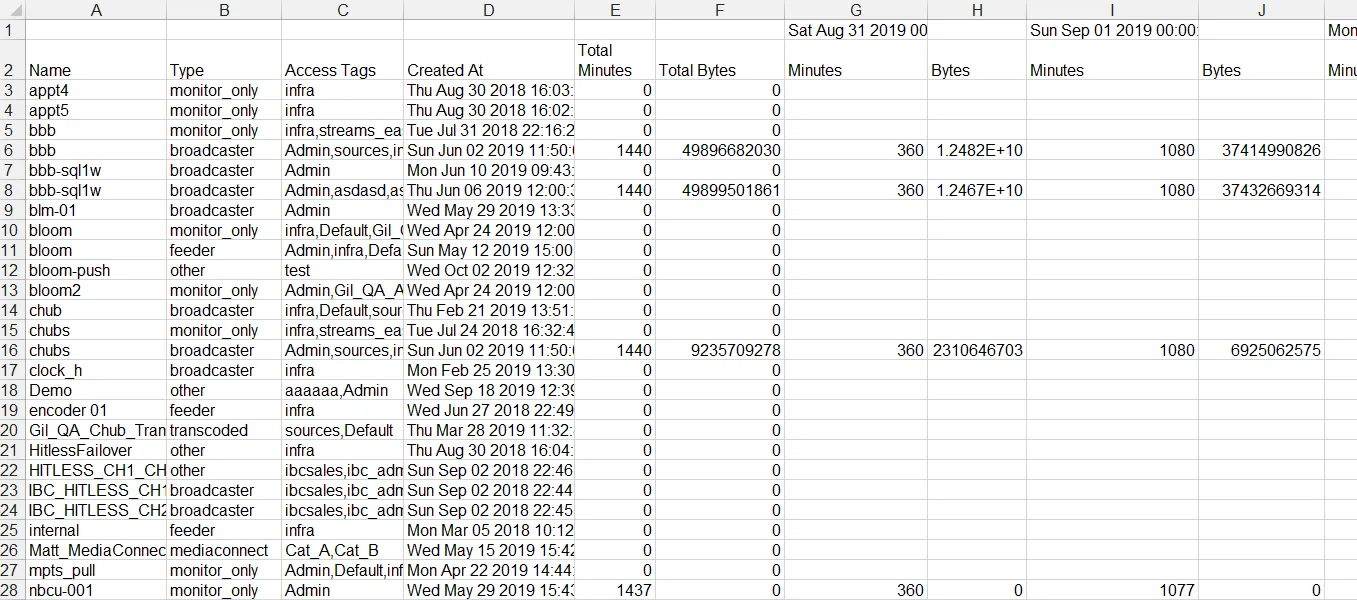The image size is (1357, 600).
Task: Click the 'Access Tags' header cell
Action: [342, 71]
